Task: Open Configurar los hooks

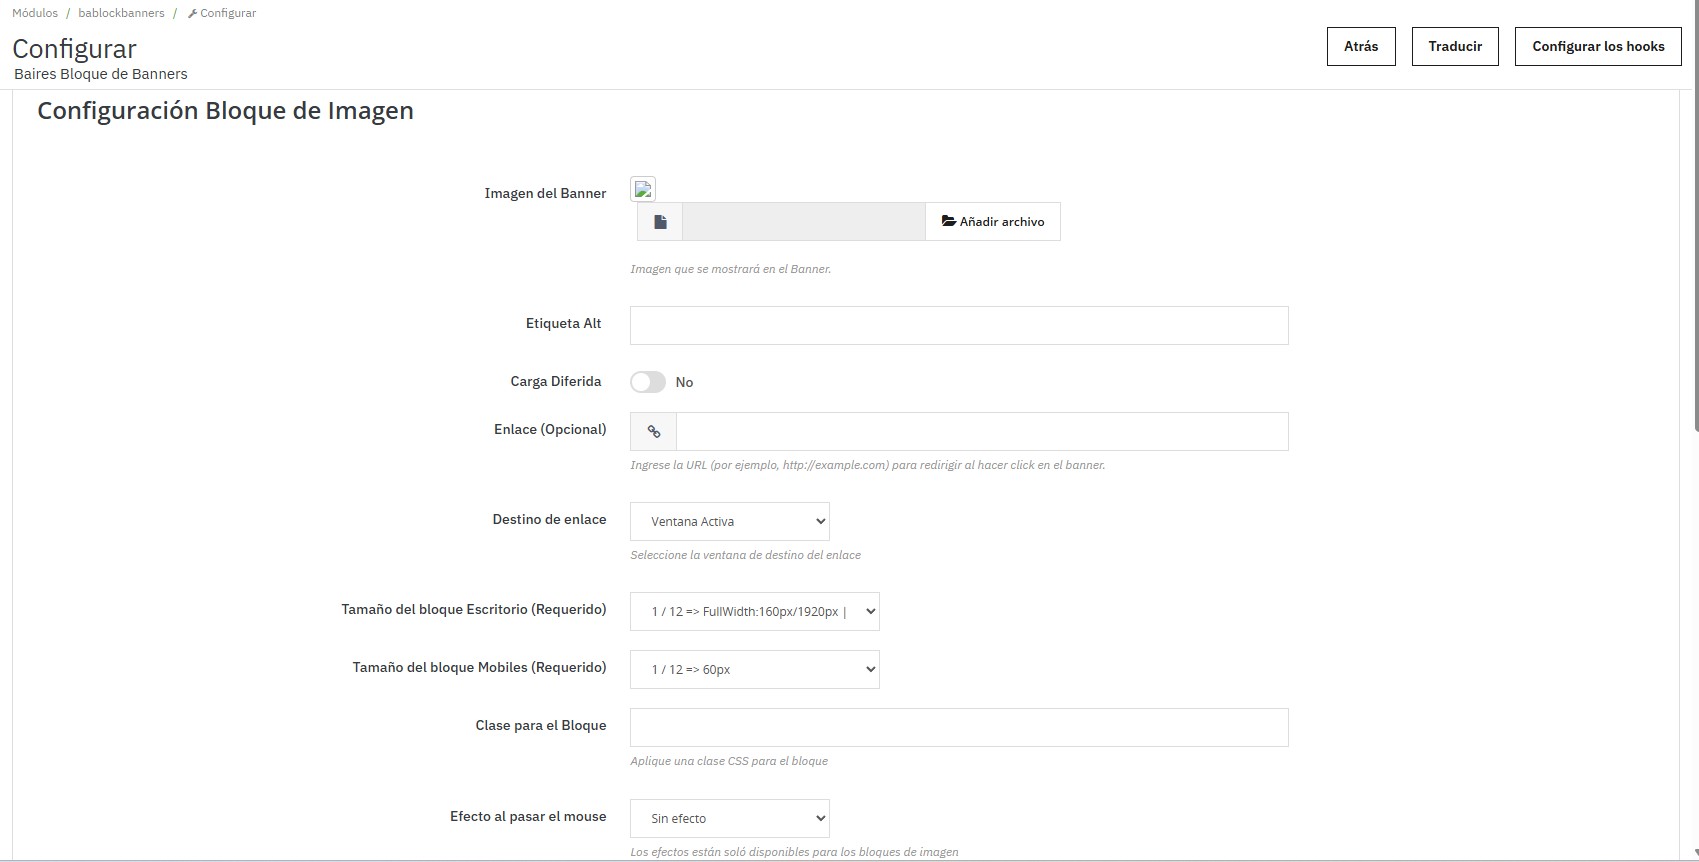Action: tap(1598, 47)
